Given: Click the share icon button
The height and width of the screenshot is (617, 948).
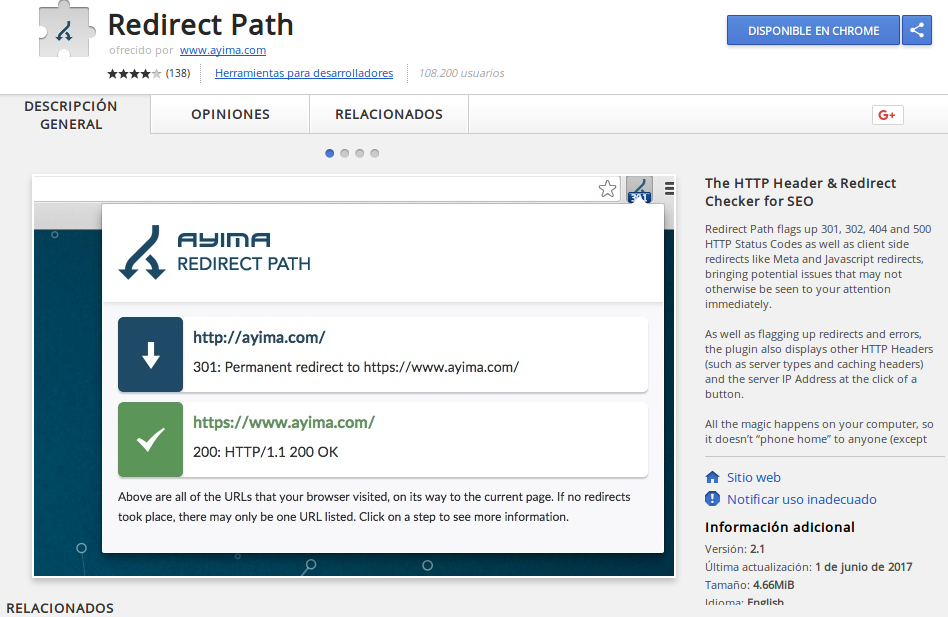Looking at the screenshot, I should click(917, 30).
